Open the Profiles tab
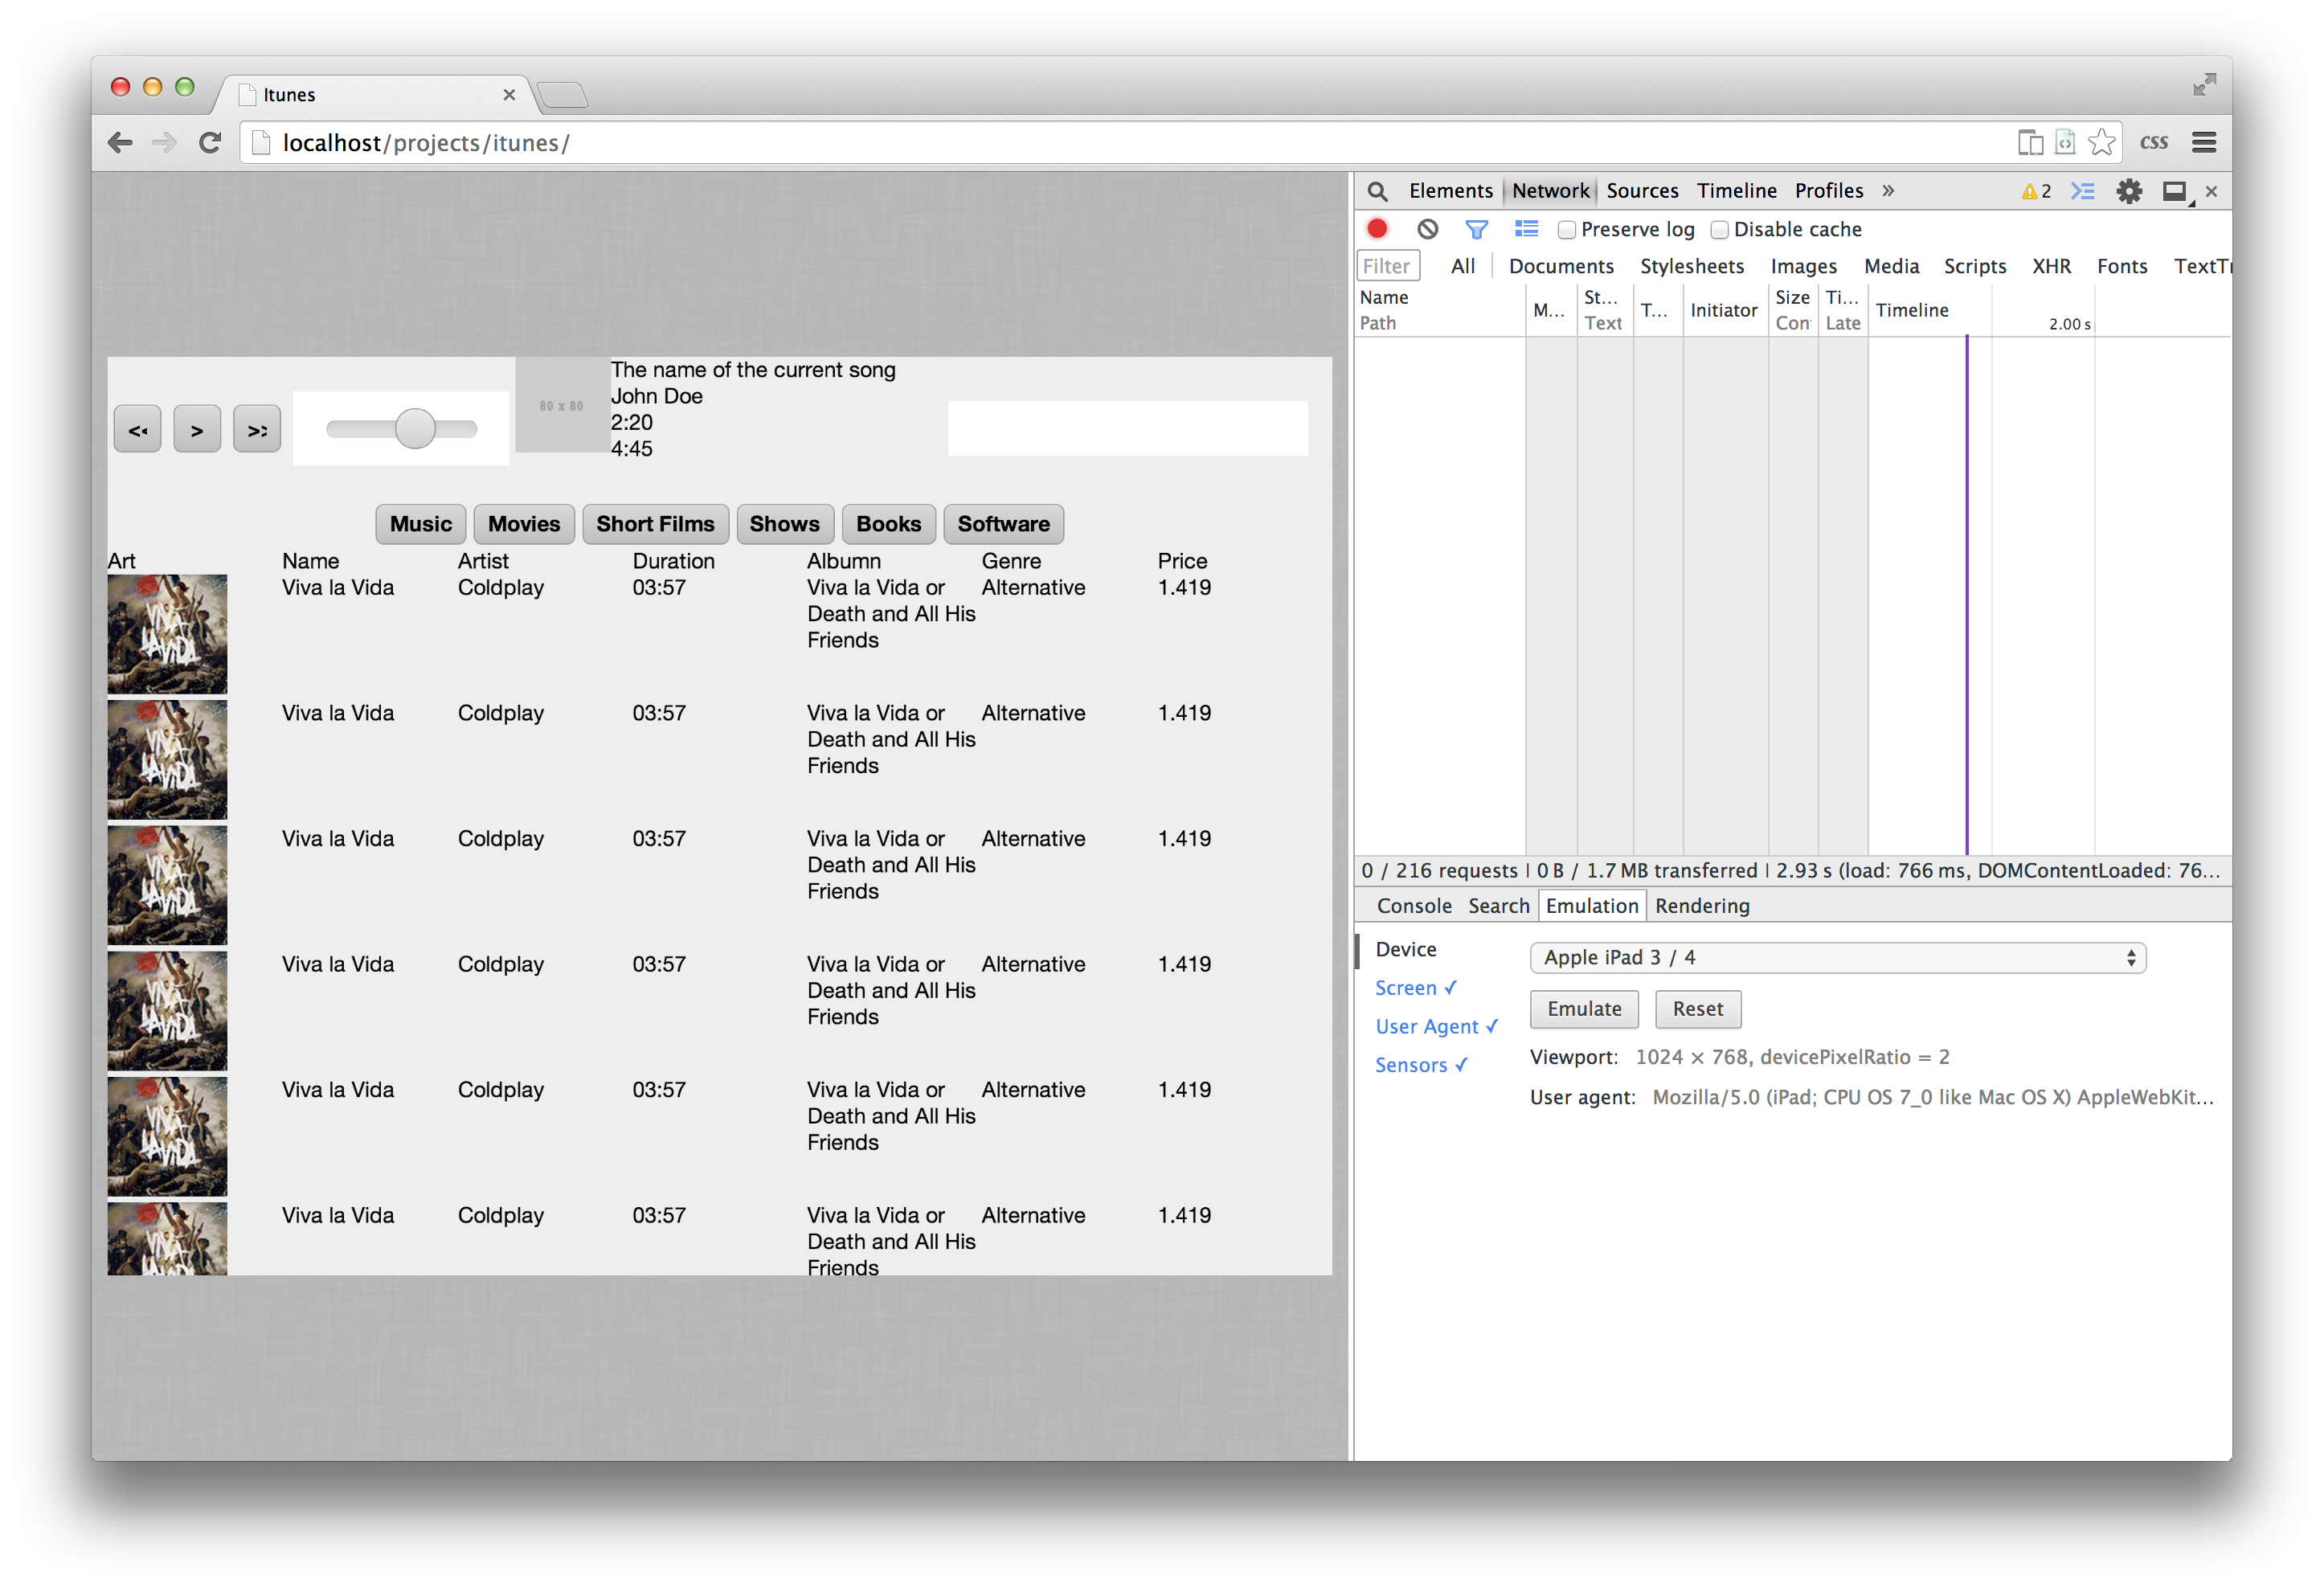2324x1588 pixels. click(1828, 191)
